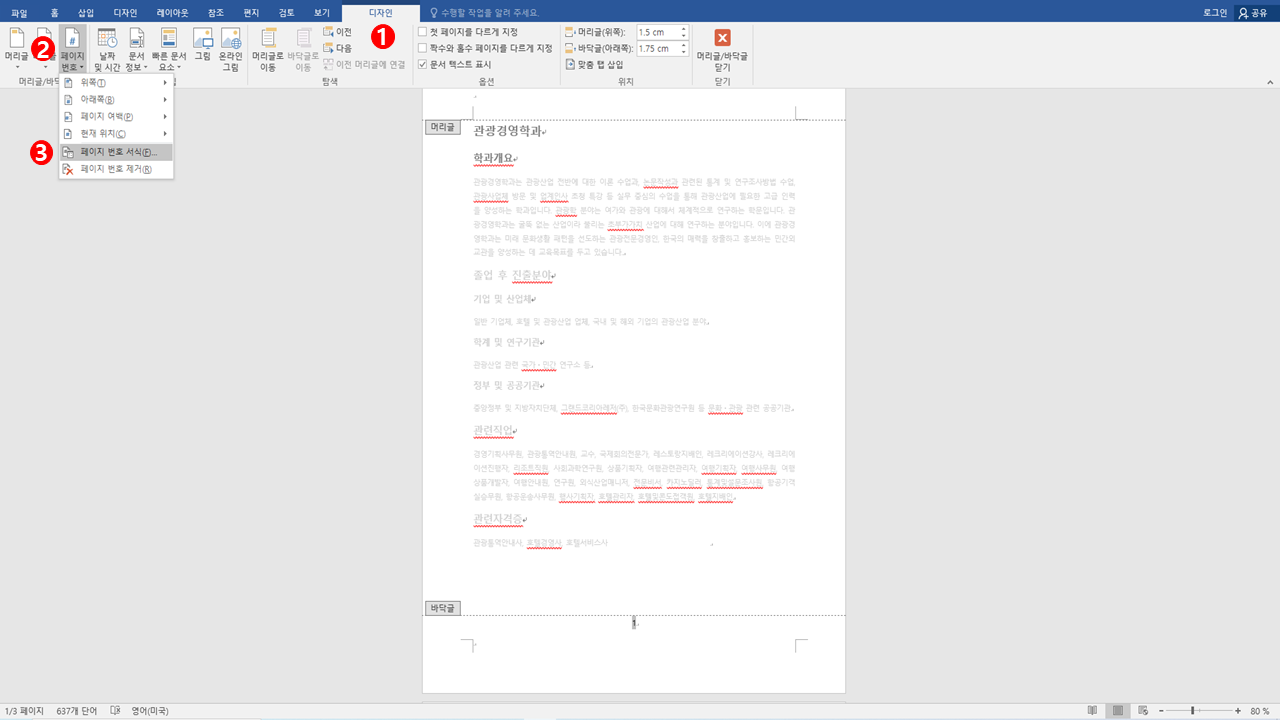Jump to footer using 바닥글로 이동

click(305, 47)
